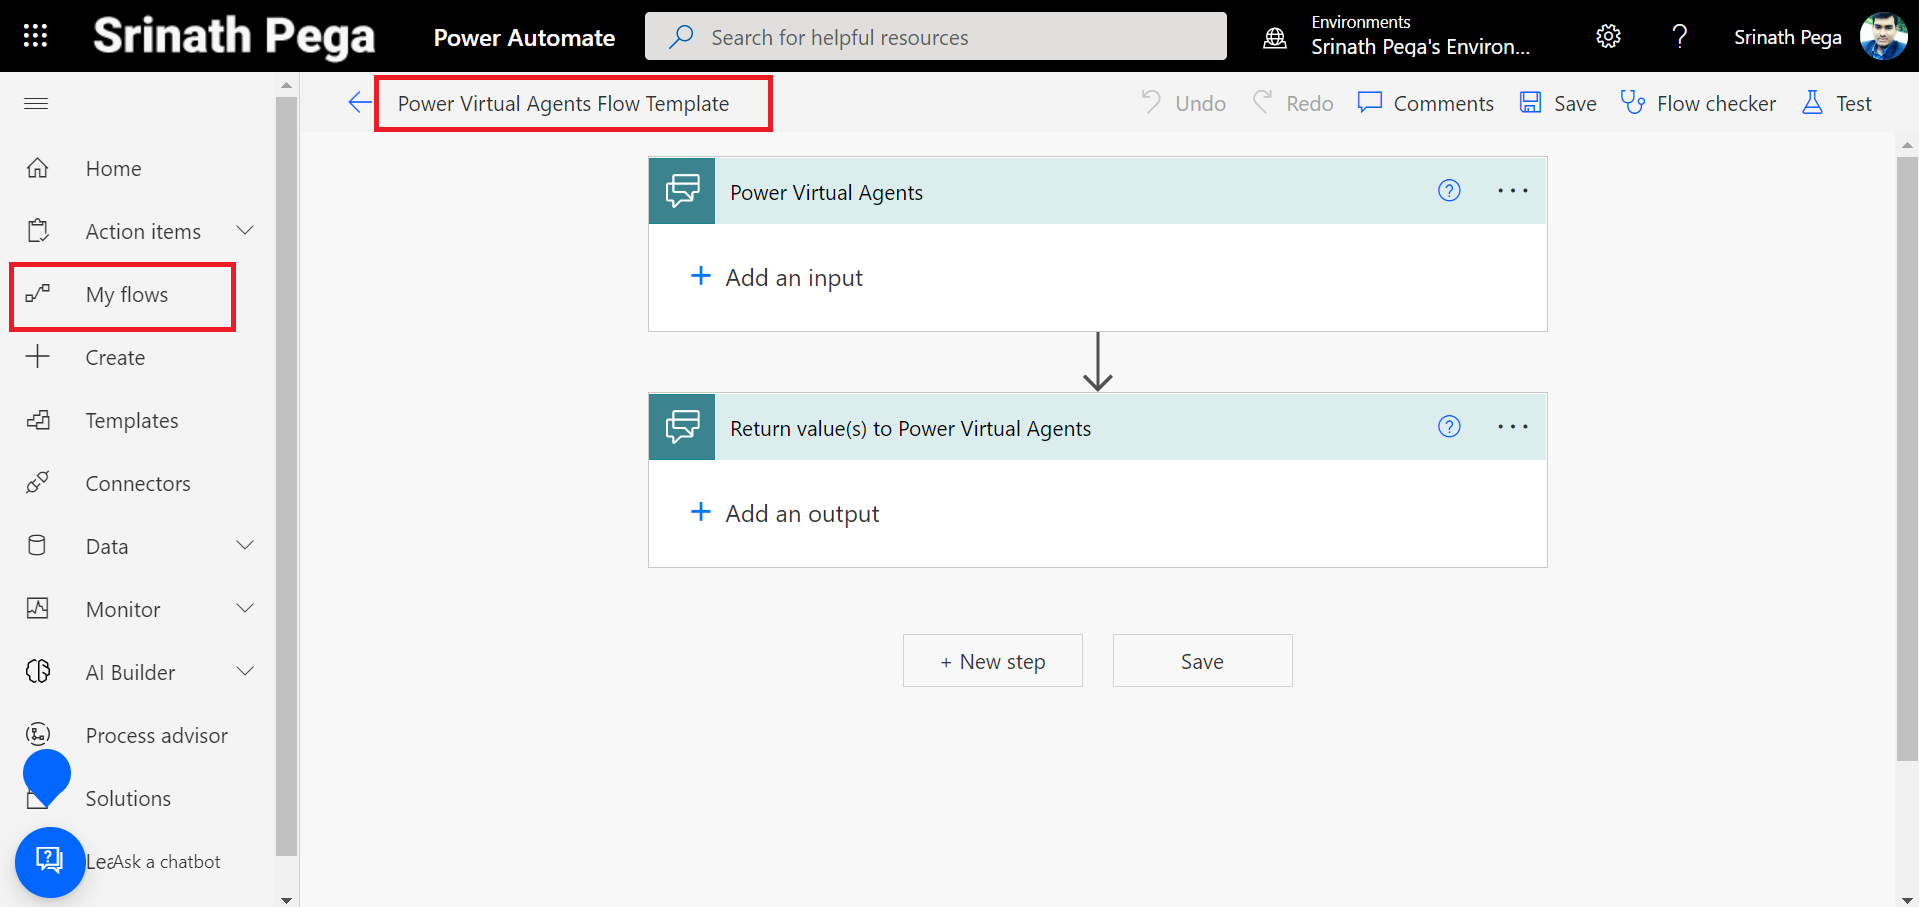Screen dimensions: 1919x907
Task: Click the + New step button
Action: [992, 661]
